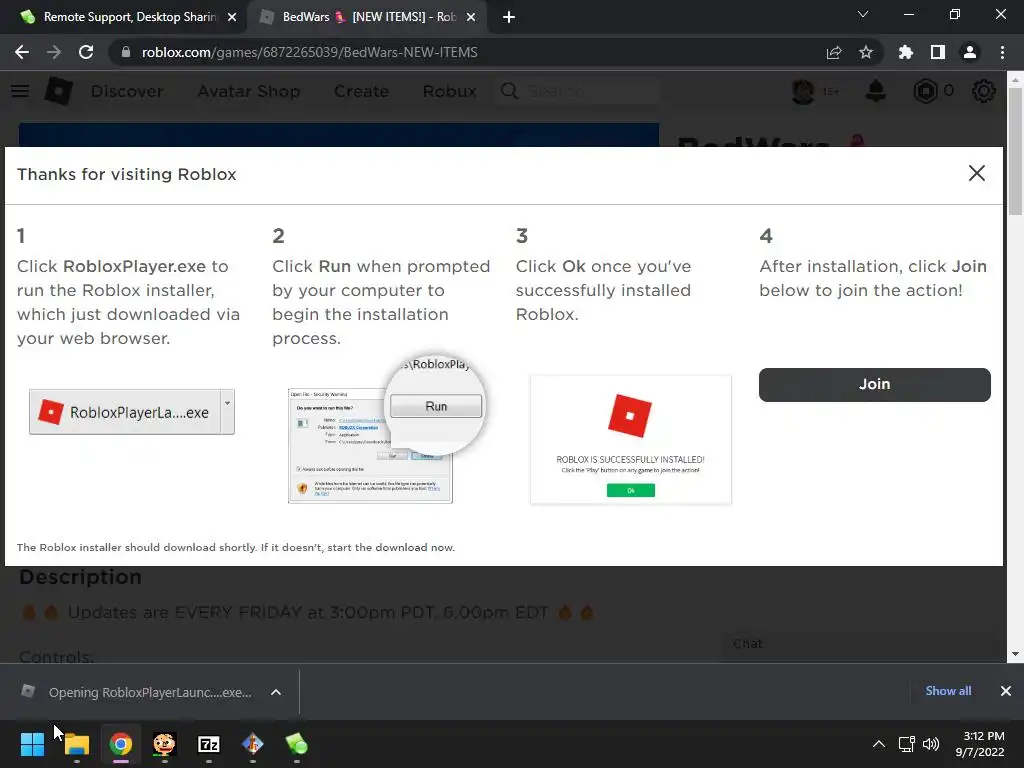Open the Chrome three-dot menu

coord(1002,52)
